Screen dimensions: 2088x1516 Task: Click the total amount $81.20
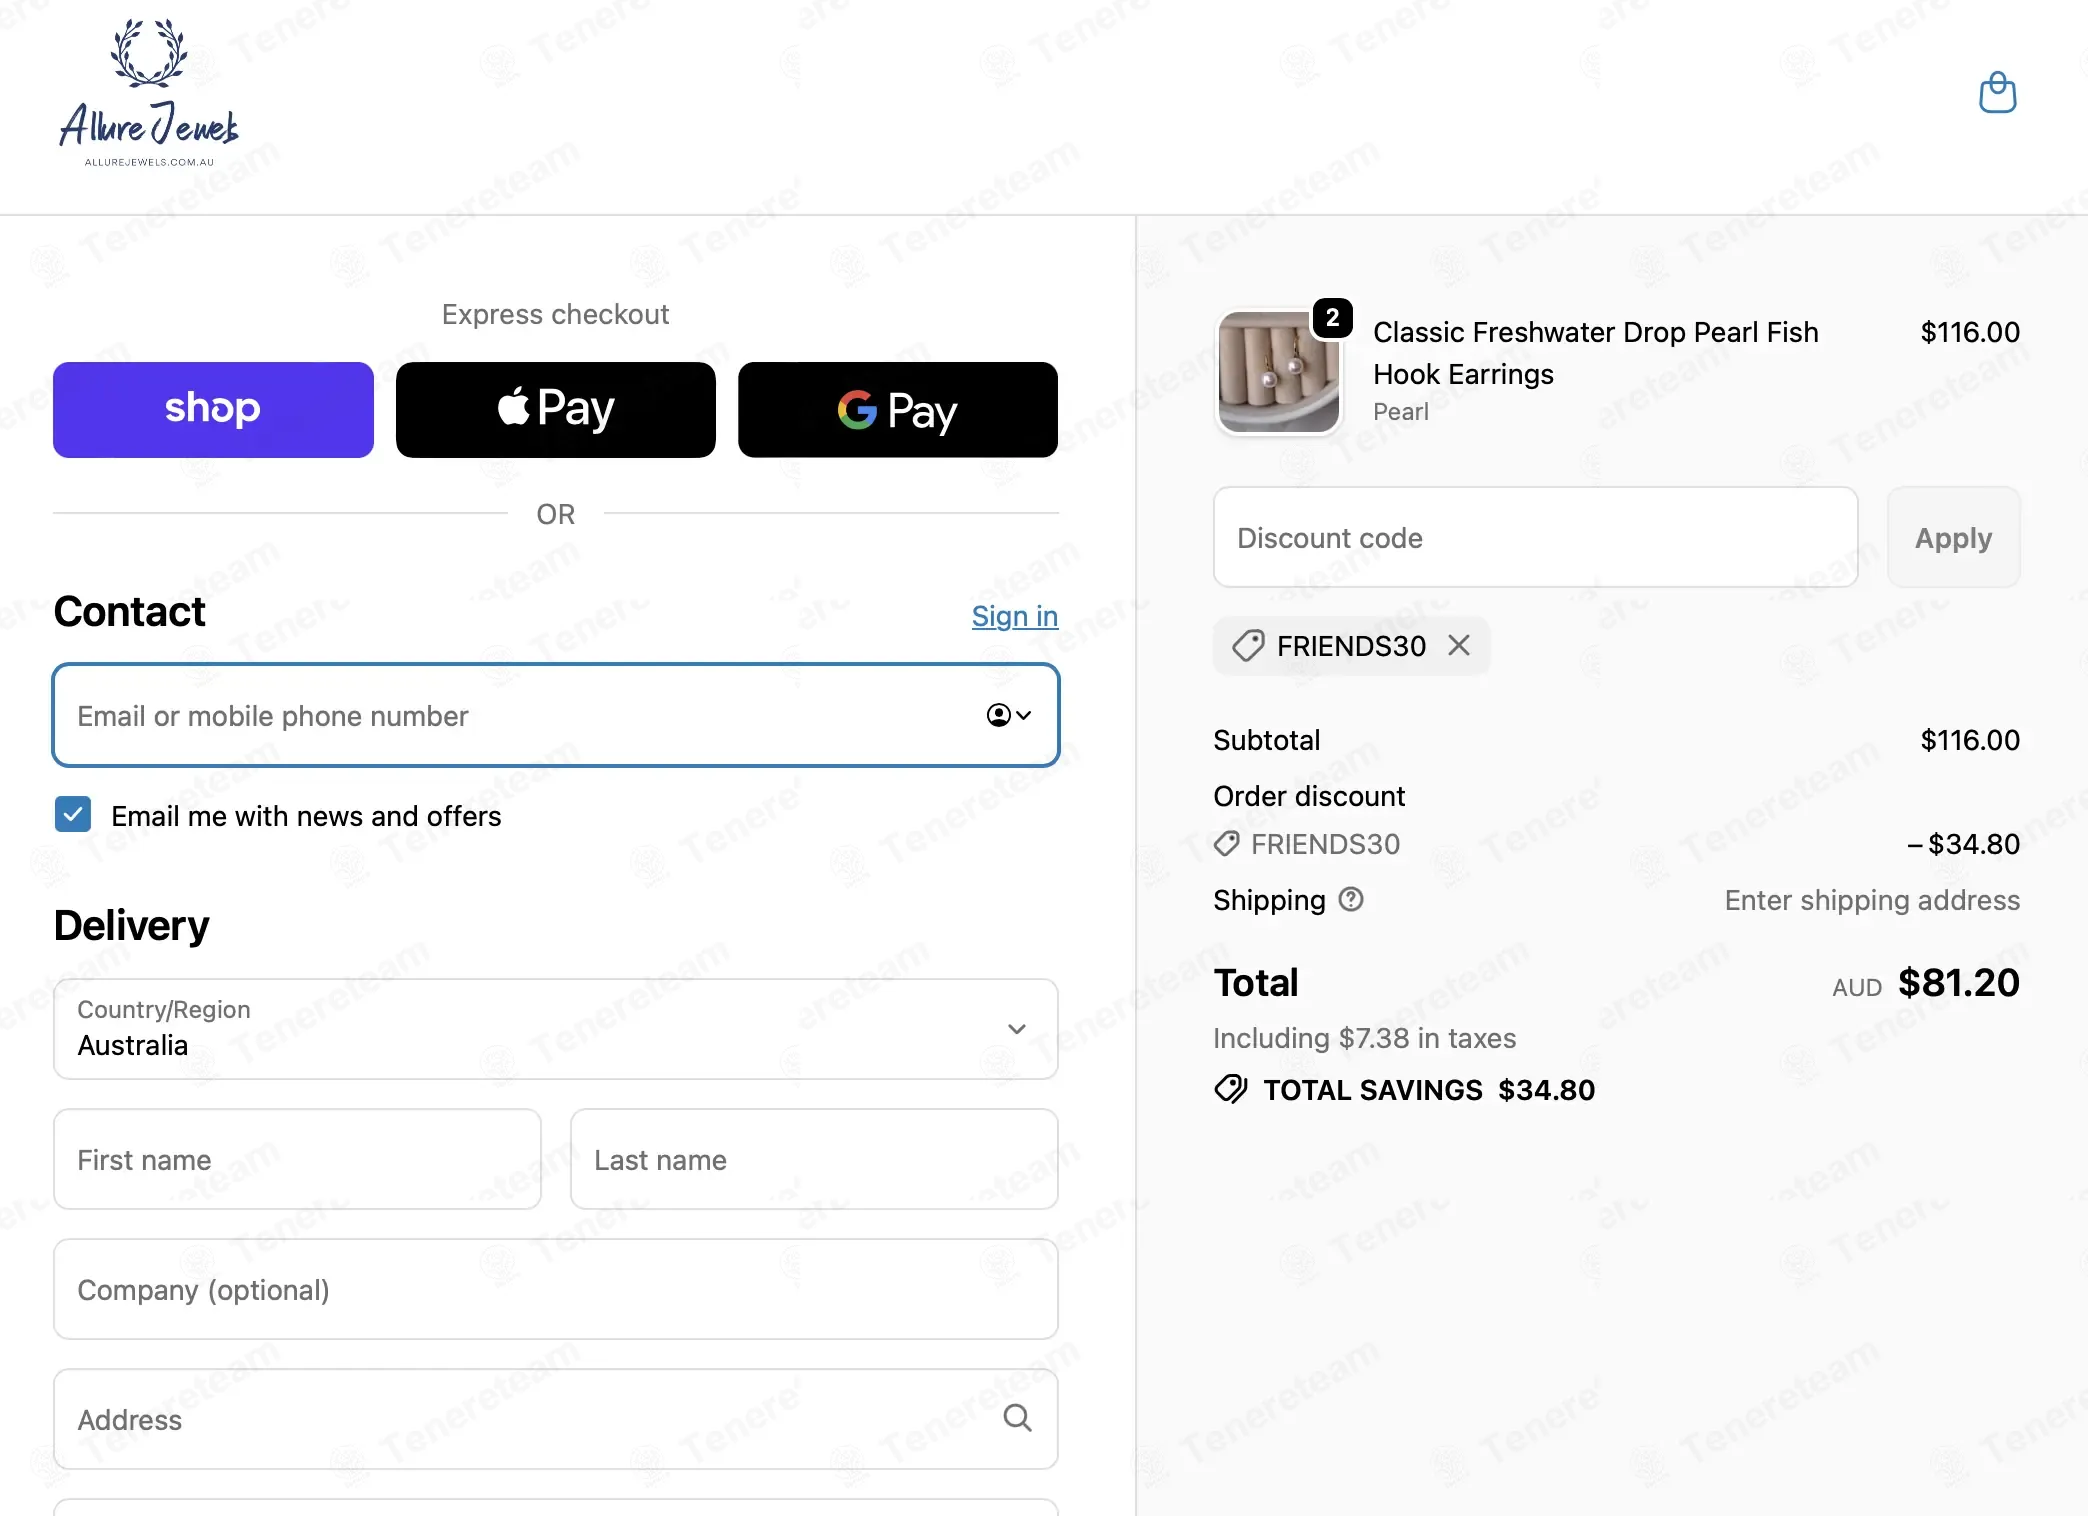coord(1959,983)
